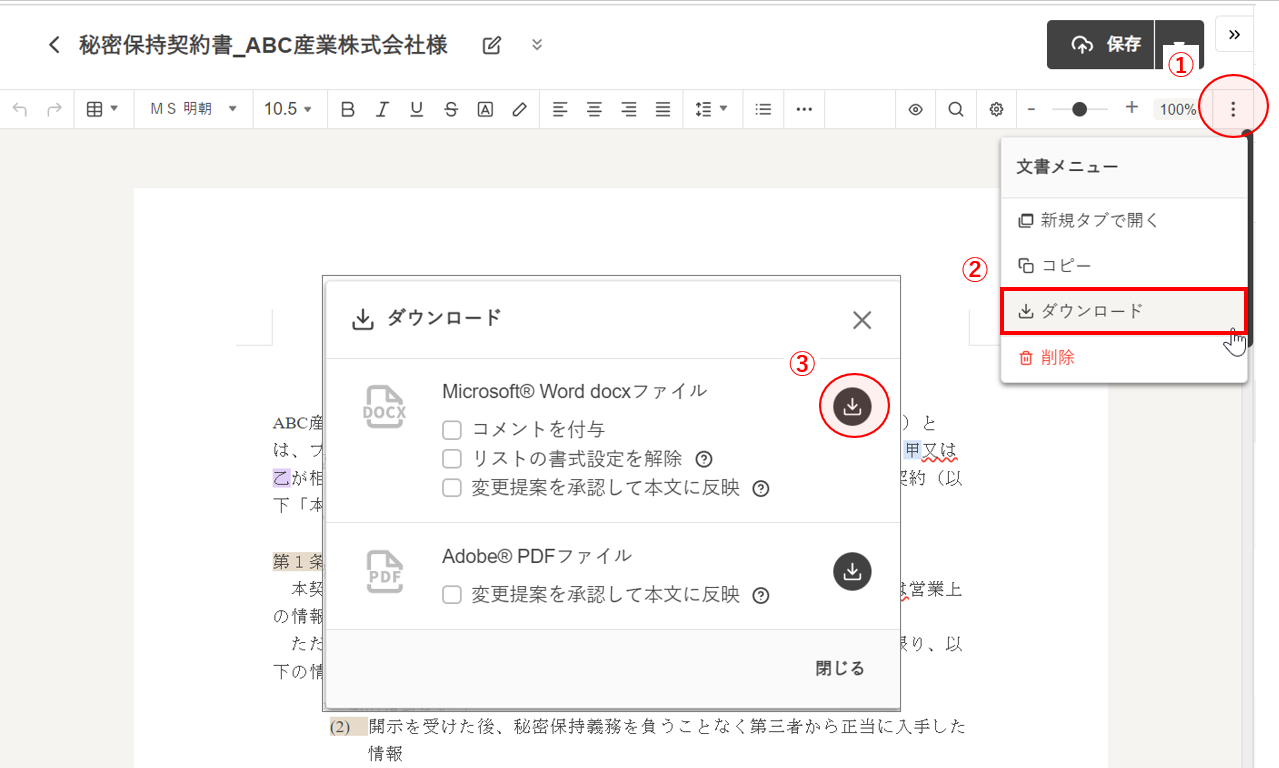Viewport: 1279px width, 768px height.
Task: Check PDF 変更提案を承認して本文に反映 checkbox
Action: point(452,595)
